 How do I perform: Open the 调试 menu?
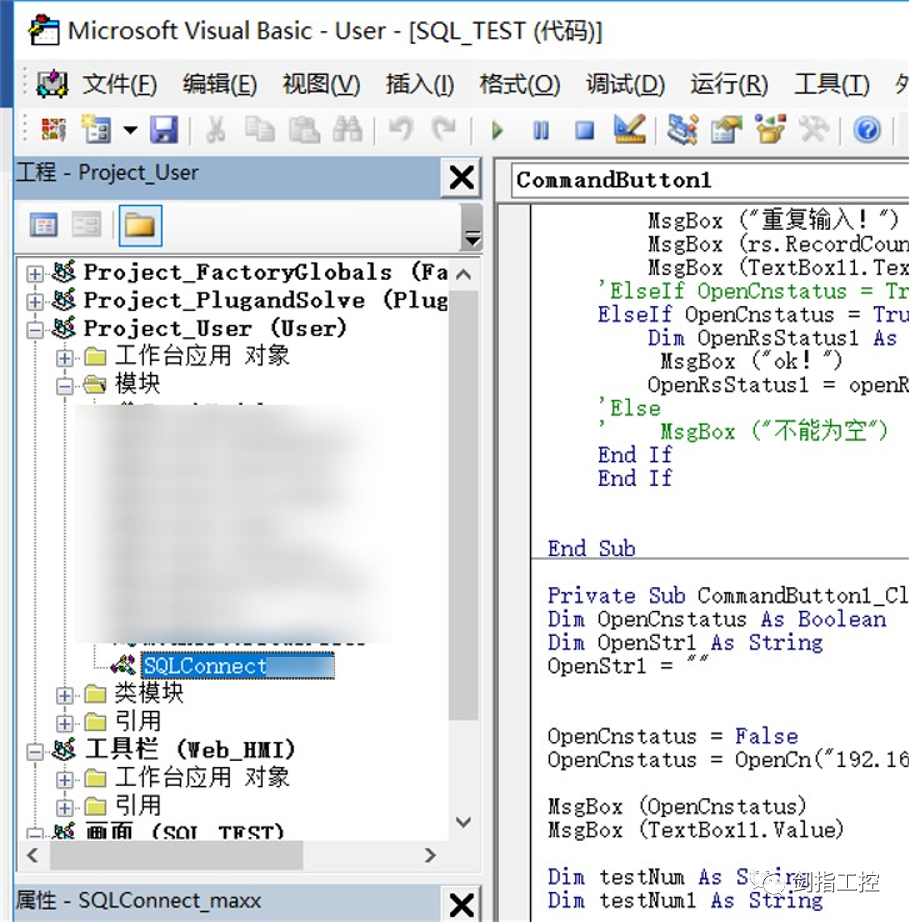coord(622,84)
